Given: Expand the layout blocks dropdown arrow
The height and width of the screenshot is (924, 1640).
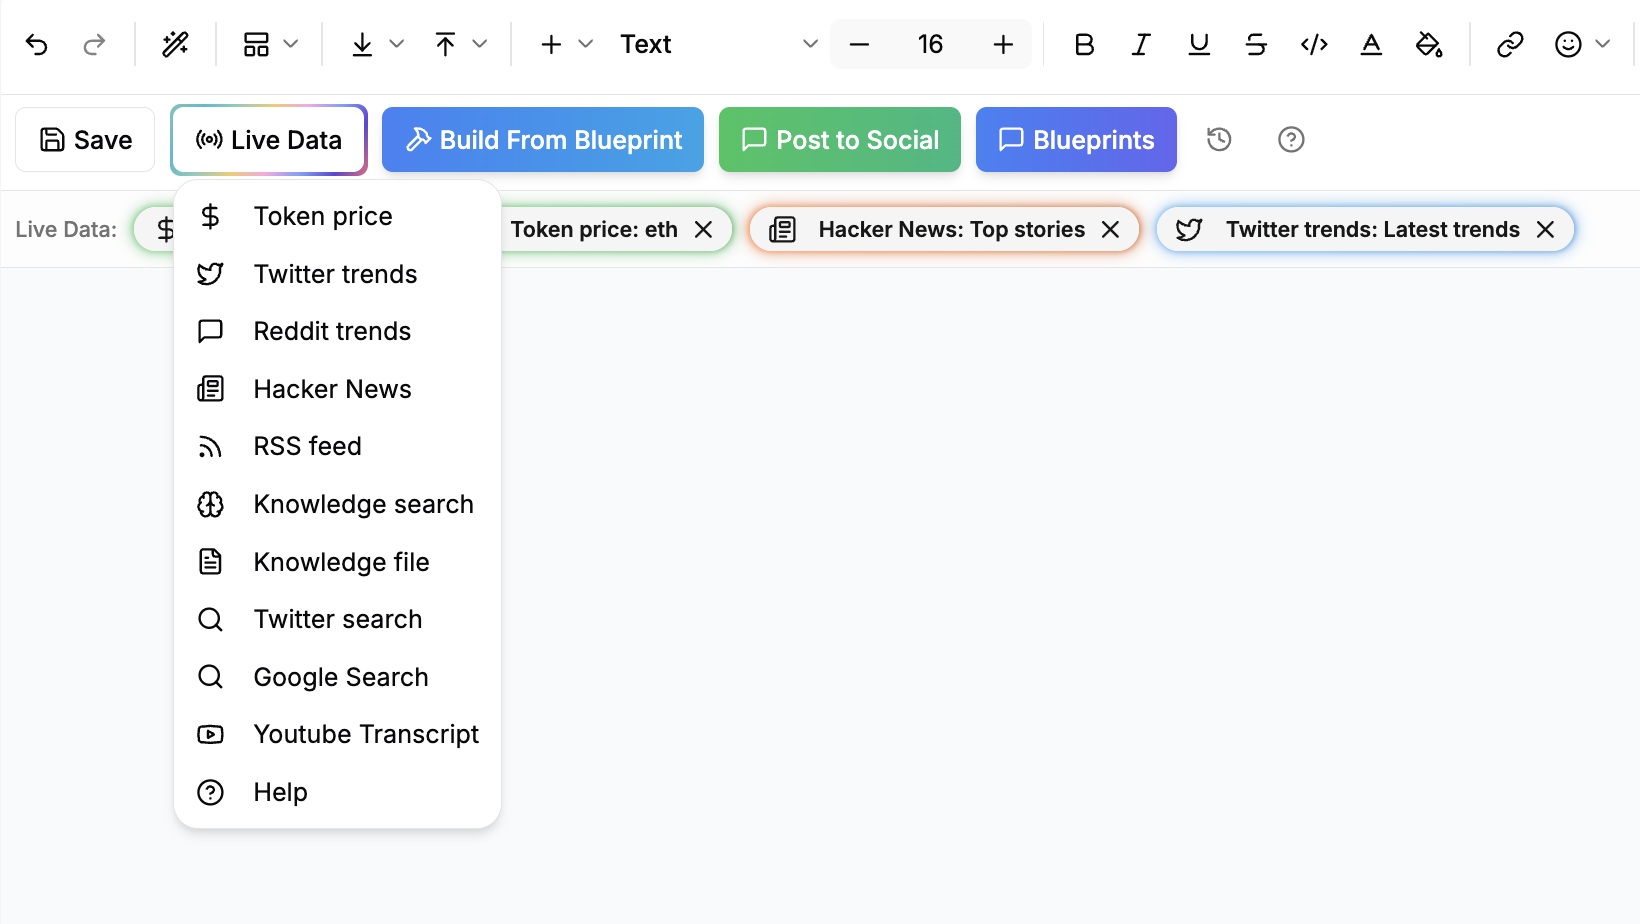Looking at the screenshot, I should (291, 44).
